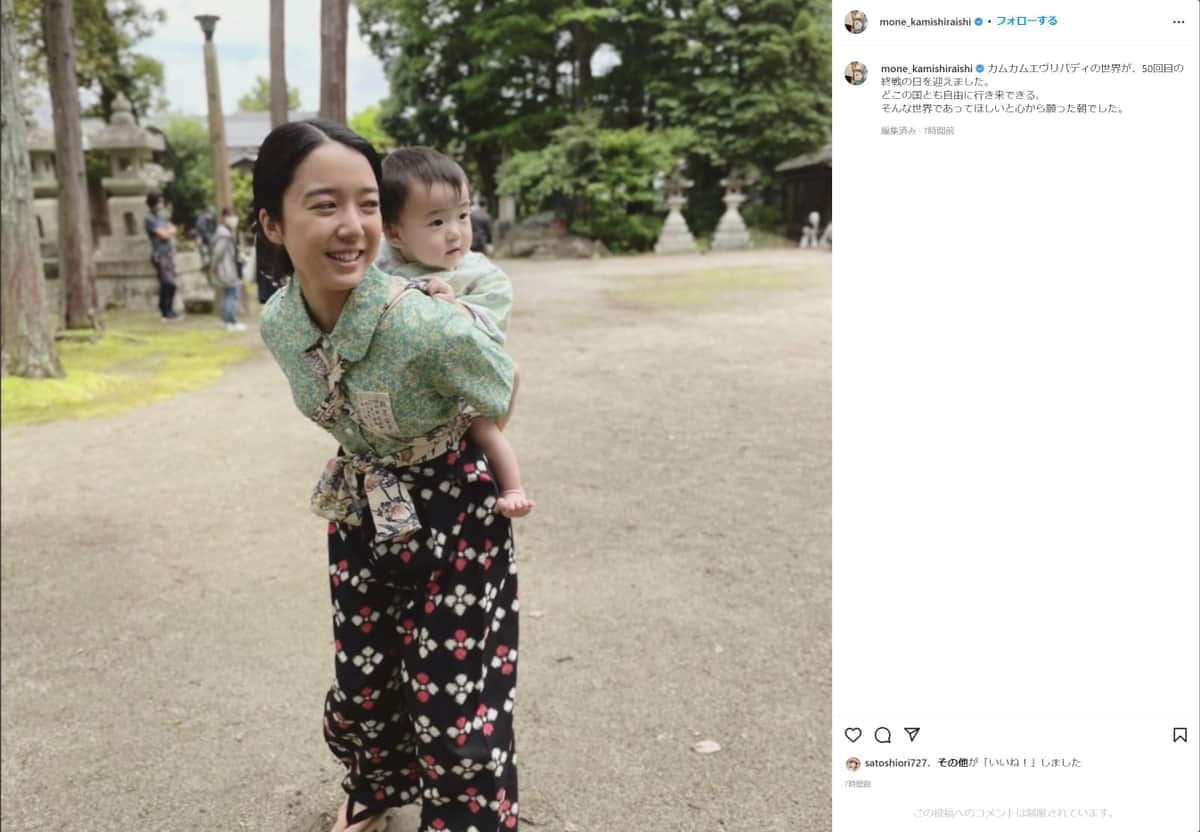Click the post photo of woman and baby
The width and height of the screenshot is (1200, 832).
click(416, 416)
